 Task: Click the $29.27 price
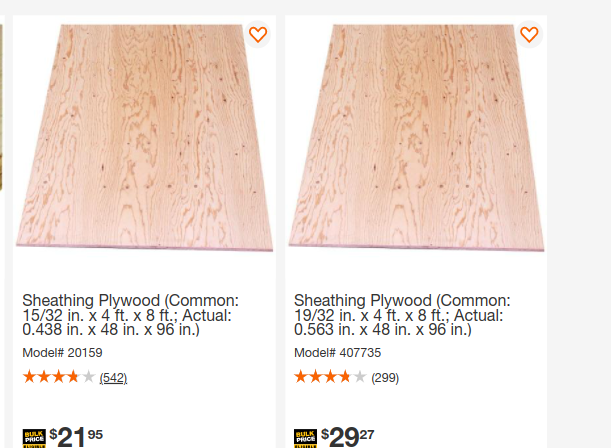coord(348,436)
